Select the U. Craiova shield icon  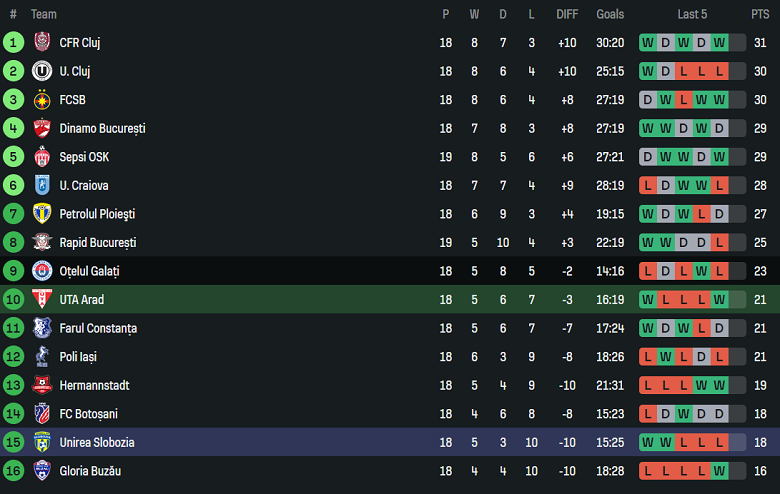(42, 185)
